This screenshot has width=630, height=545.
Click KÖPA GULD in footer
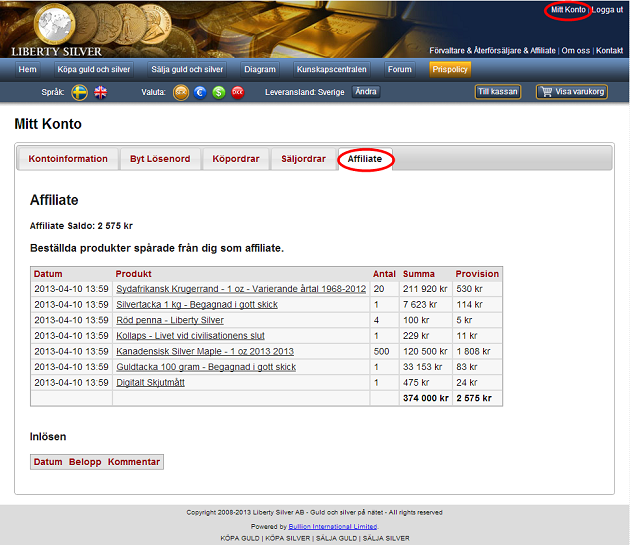pos(240,538)
